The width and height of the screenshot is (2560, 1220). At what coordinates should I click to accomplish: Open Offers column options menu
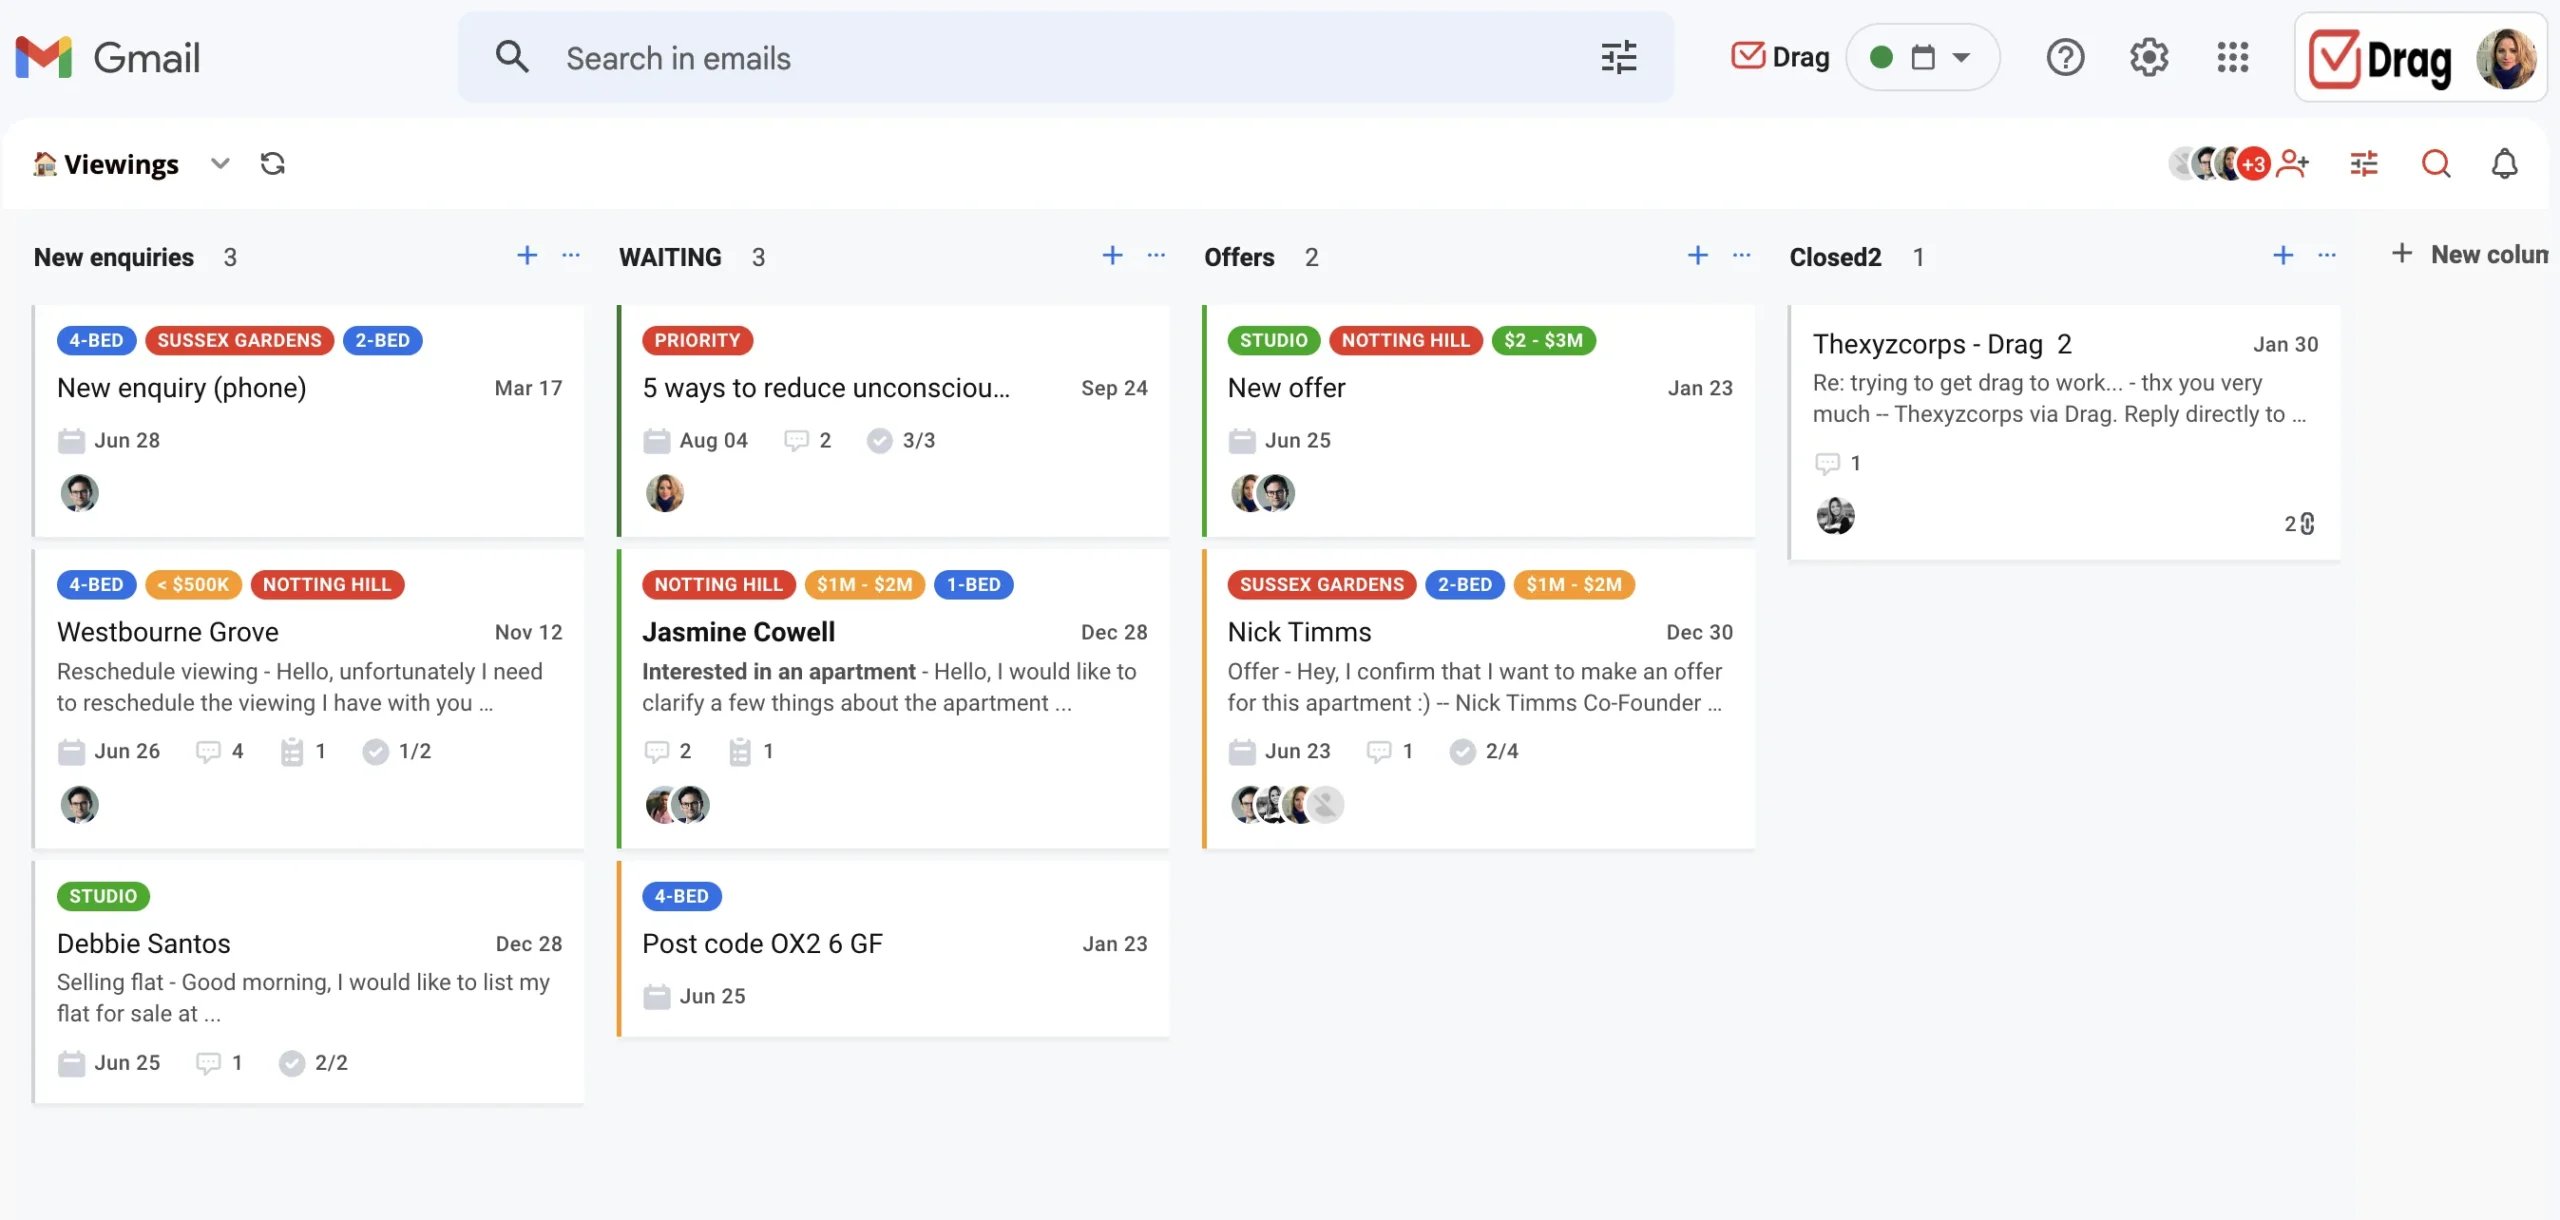(1742, 255)
